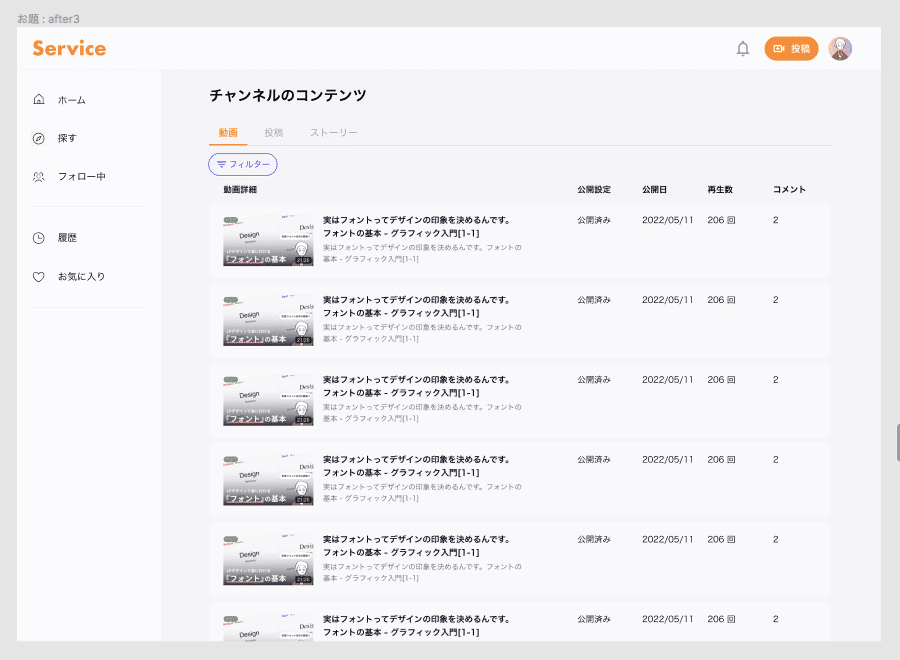Screen dimensions: 900x660
Task: Open the first video thumbnail
Action: click(268, 240)
